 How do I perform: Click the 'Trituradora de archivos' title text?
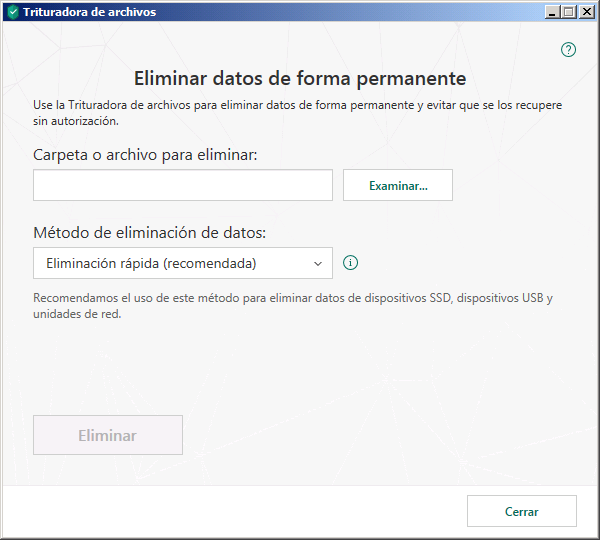pos(90,12)
